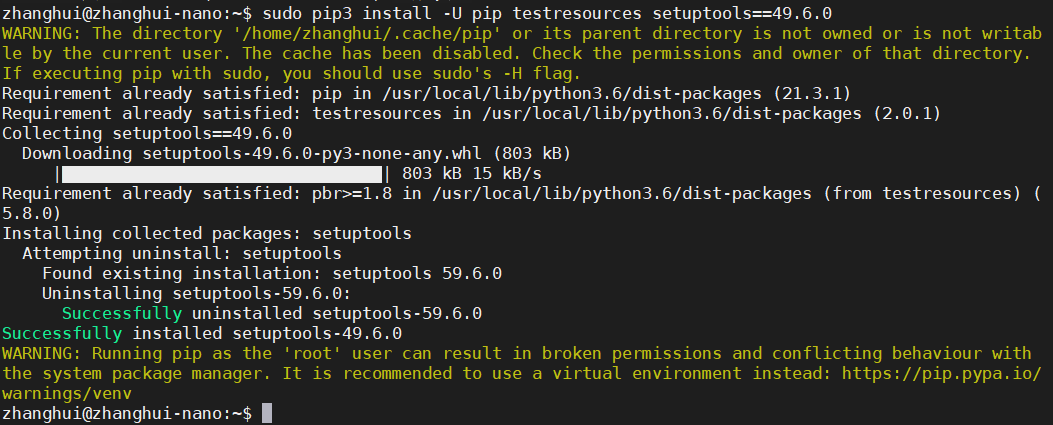Click the "Collecting setuptools==49.6.0" line

147,133
